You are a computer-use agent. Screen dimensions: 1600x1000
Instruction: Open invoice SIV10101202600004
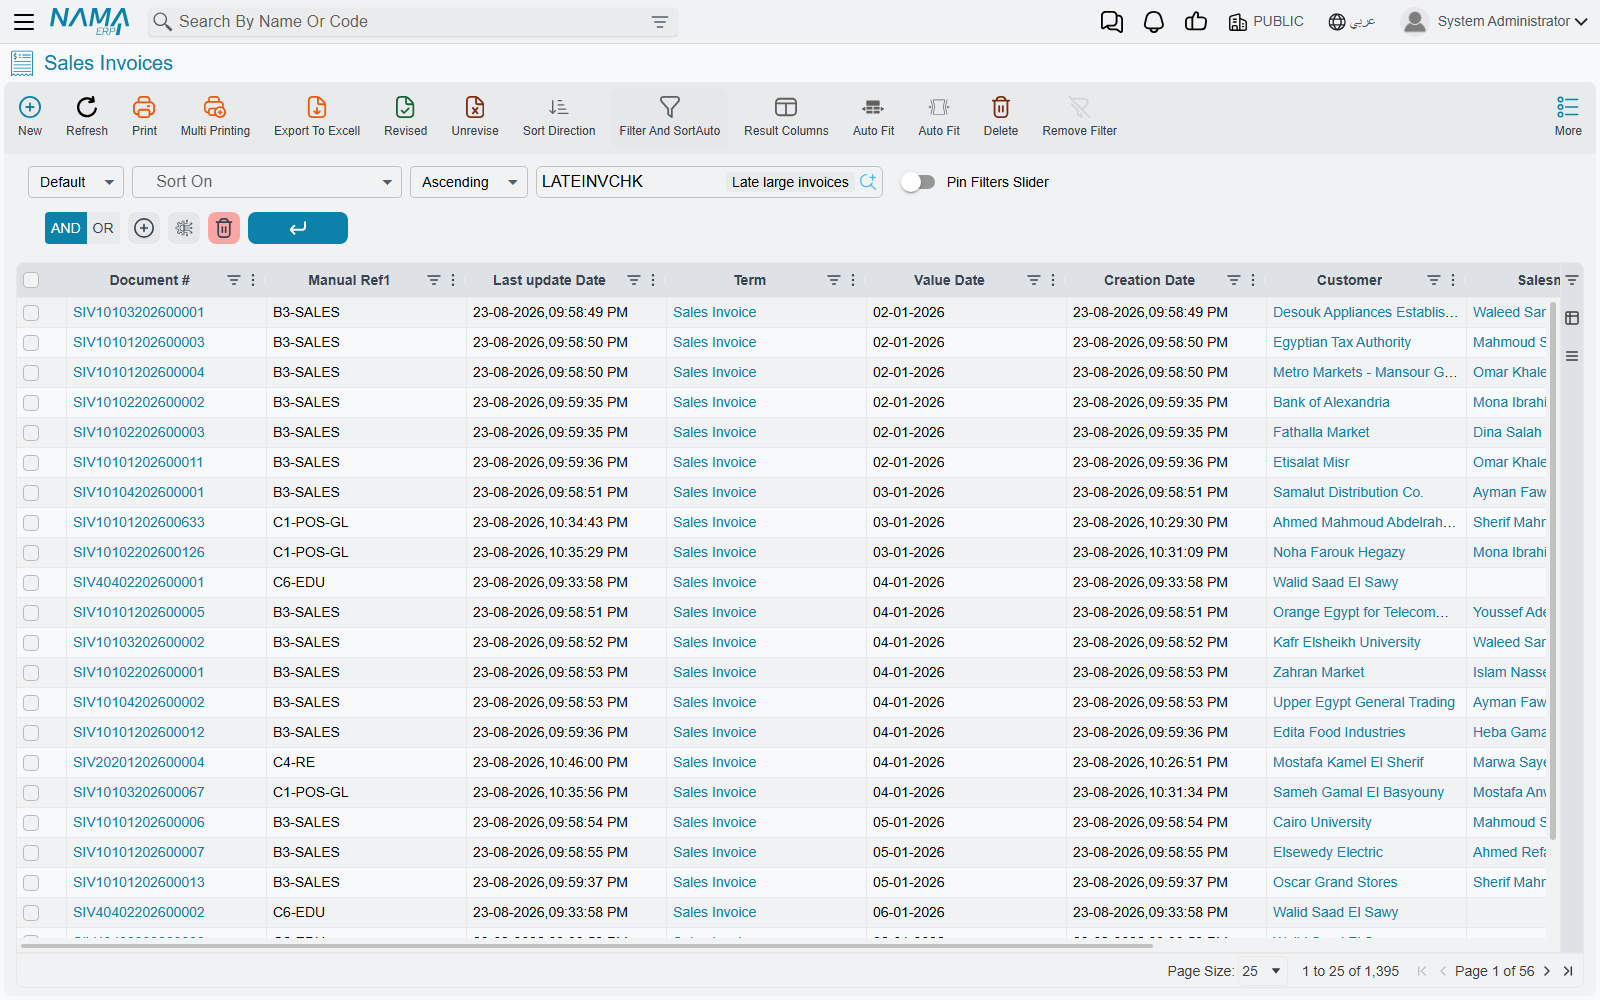139,372
